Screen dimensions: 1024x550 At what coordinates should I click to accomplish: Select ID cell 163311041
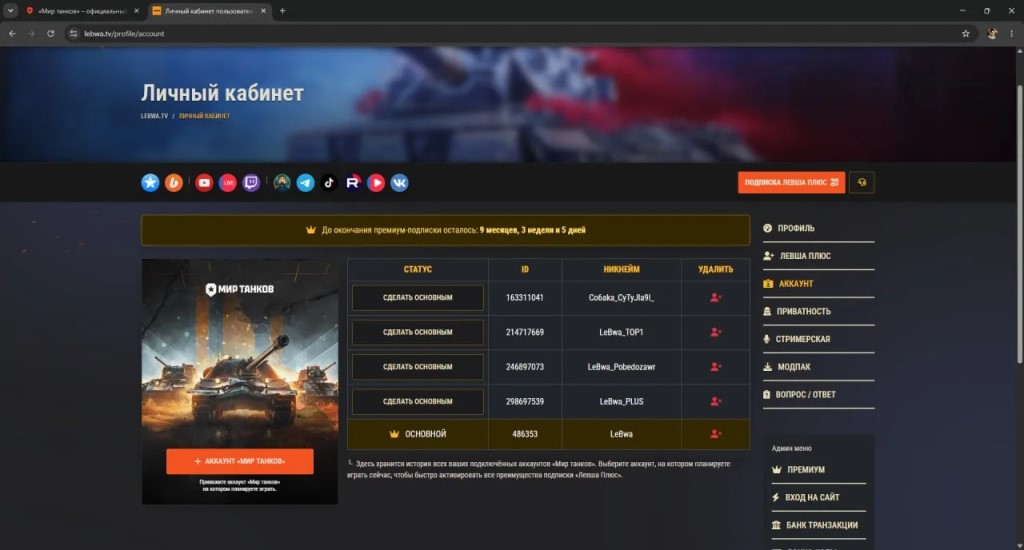(524, 298)
